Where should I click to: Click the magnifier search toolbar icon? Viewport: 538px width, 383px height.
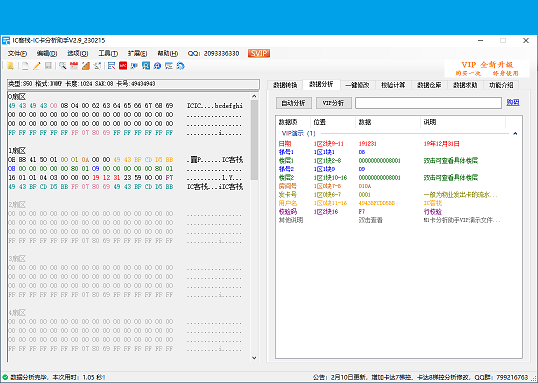click(62, 66)
